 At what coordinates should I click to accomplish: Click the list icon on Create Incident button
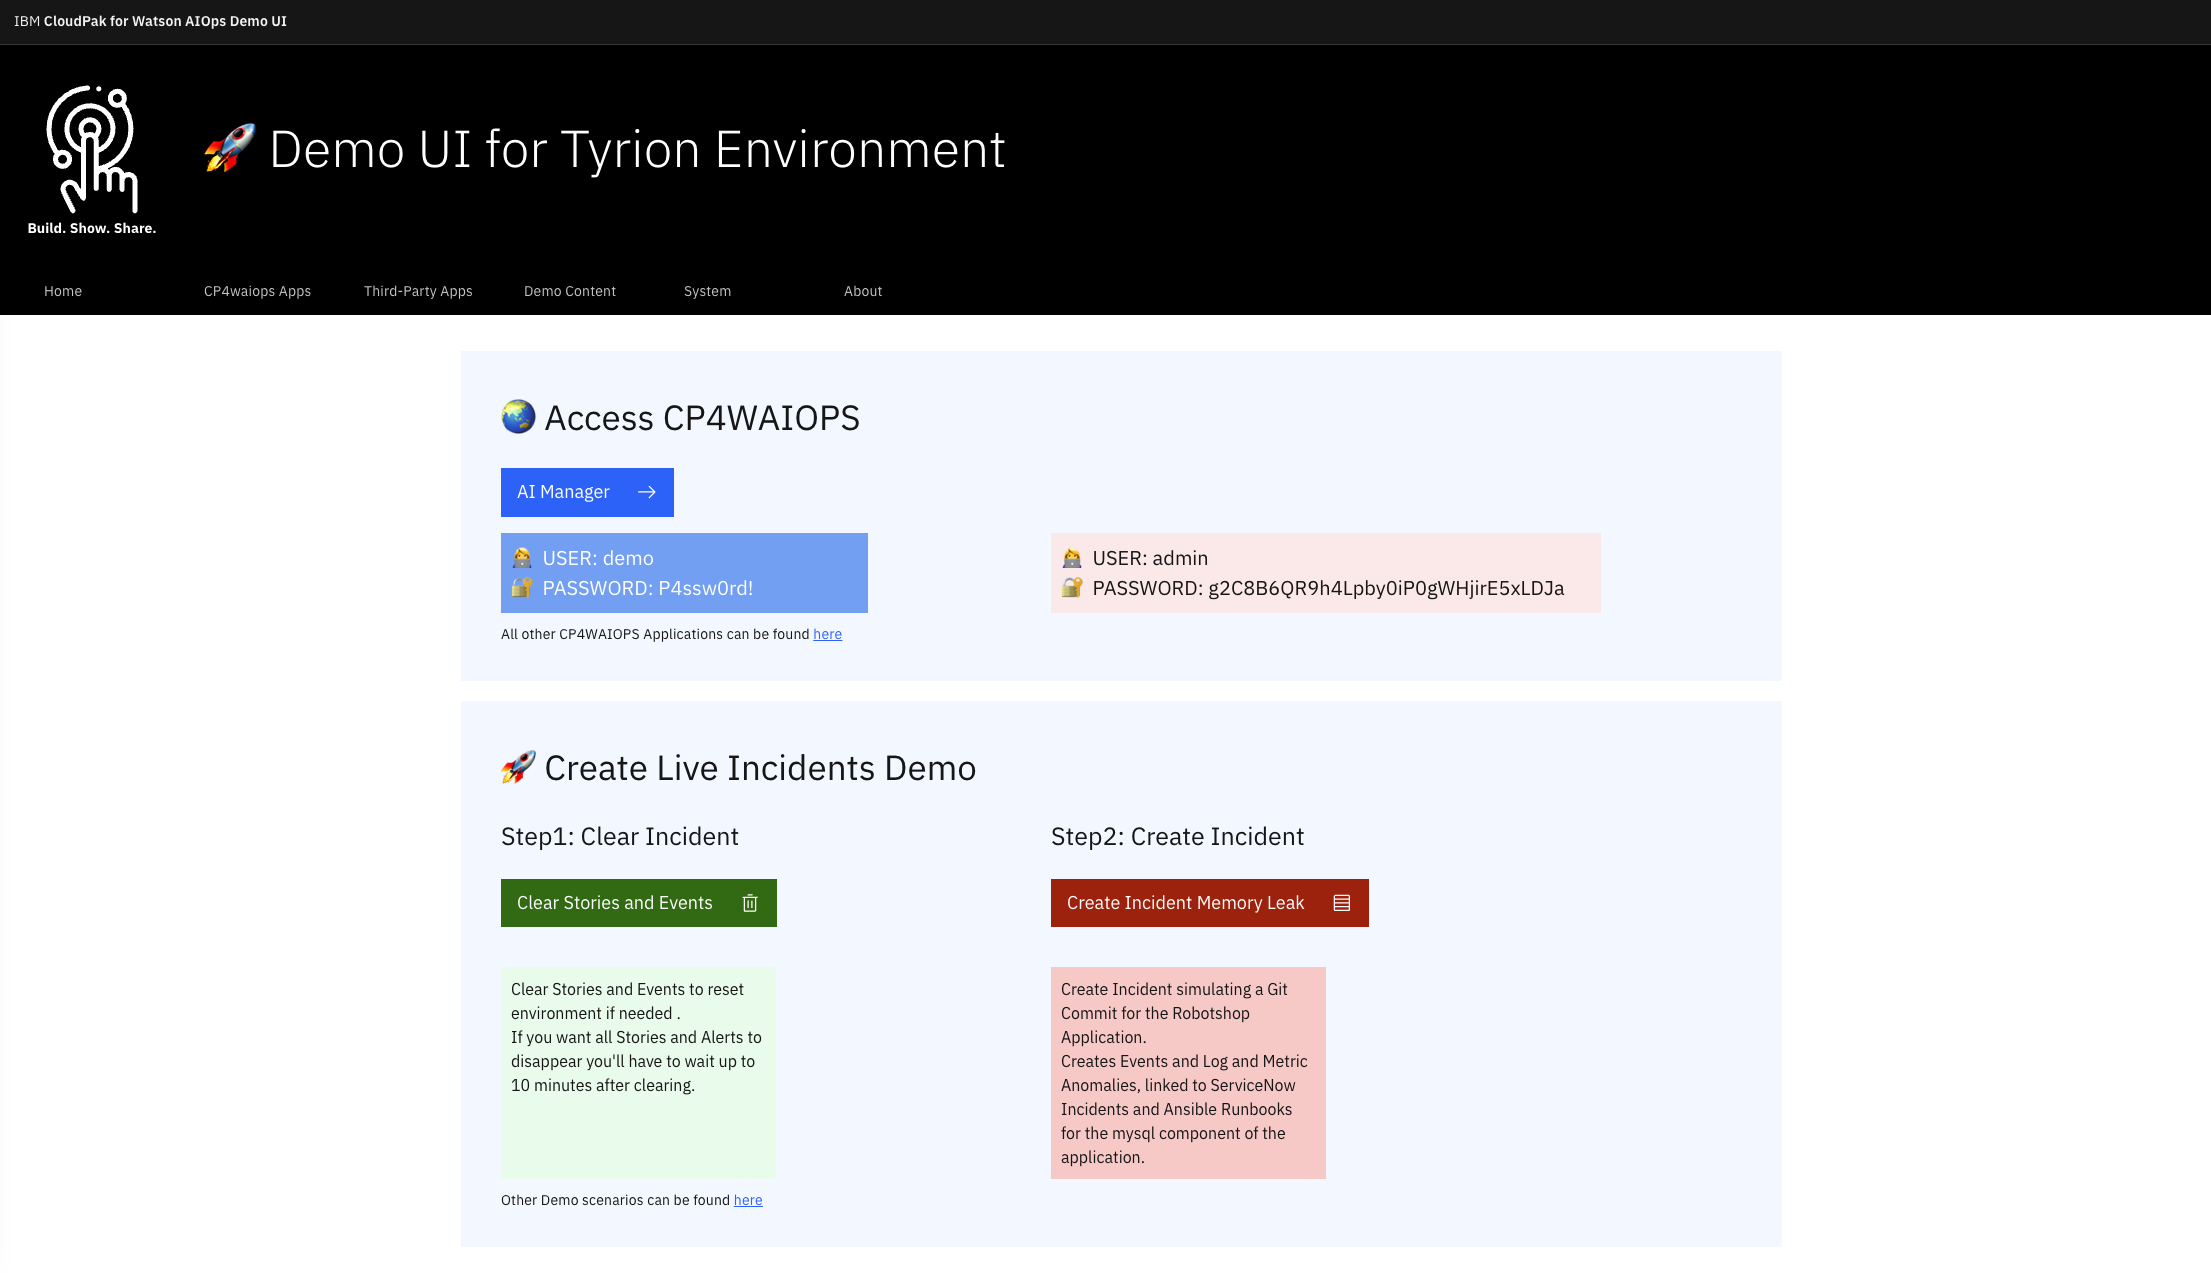(x=1342, y=903)
